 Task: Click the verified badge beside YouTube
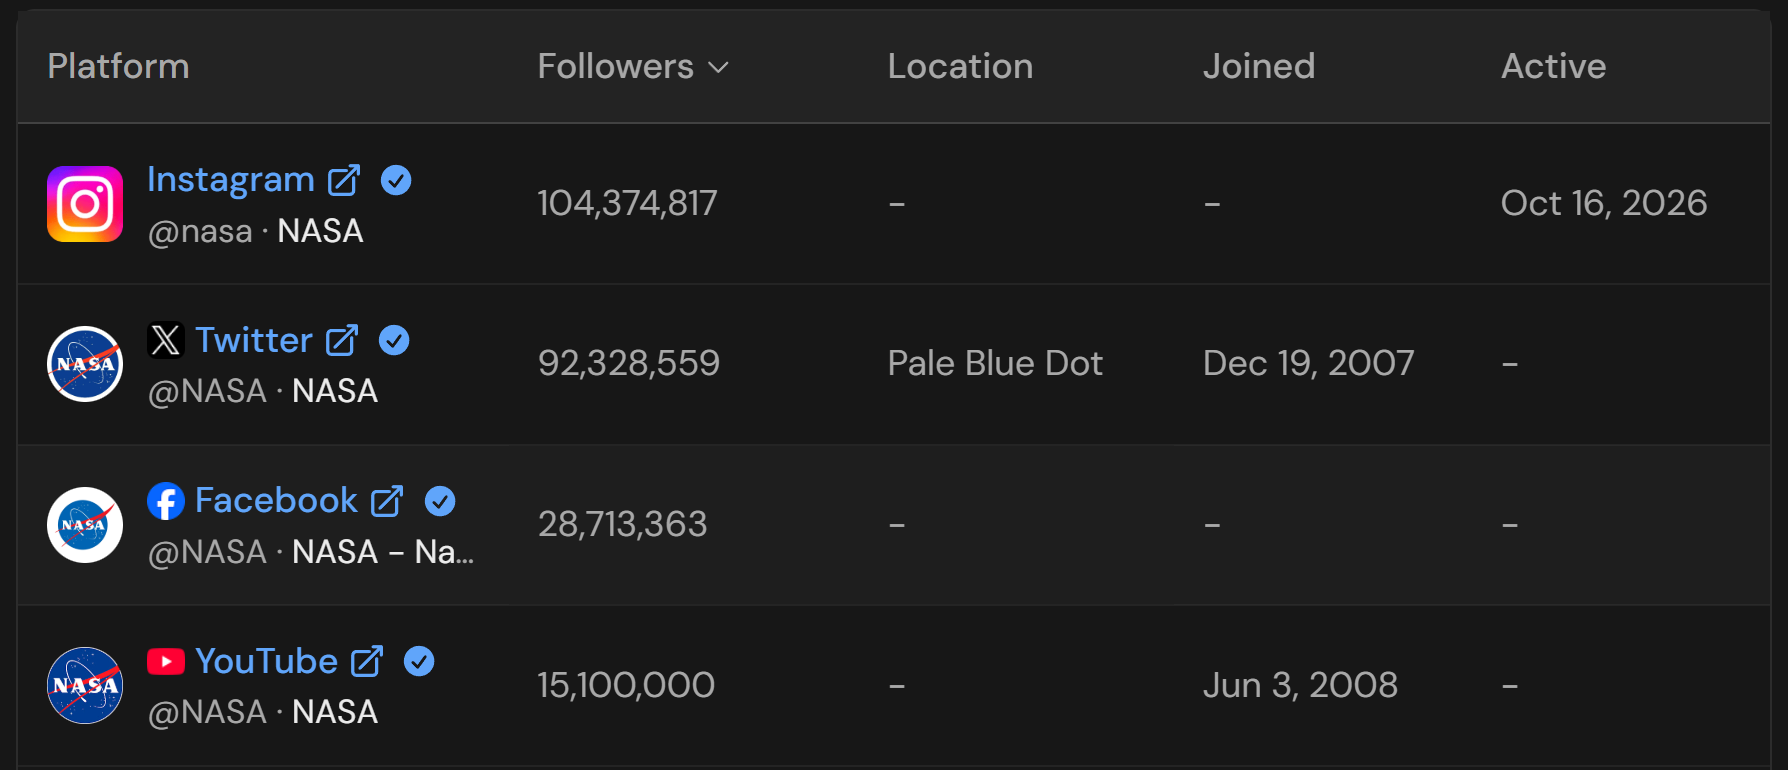(419, 661)
